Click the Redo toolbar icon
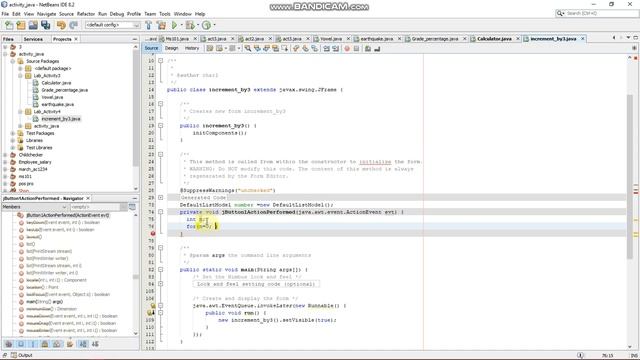Viewport: 640px width, 360px height. (73, 25)
